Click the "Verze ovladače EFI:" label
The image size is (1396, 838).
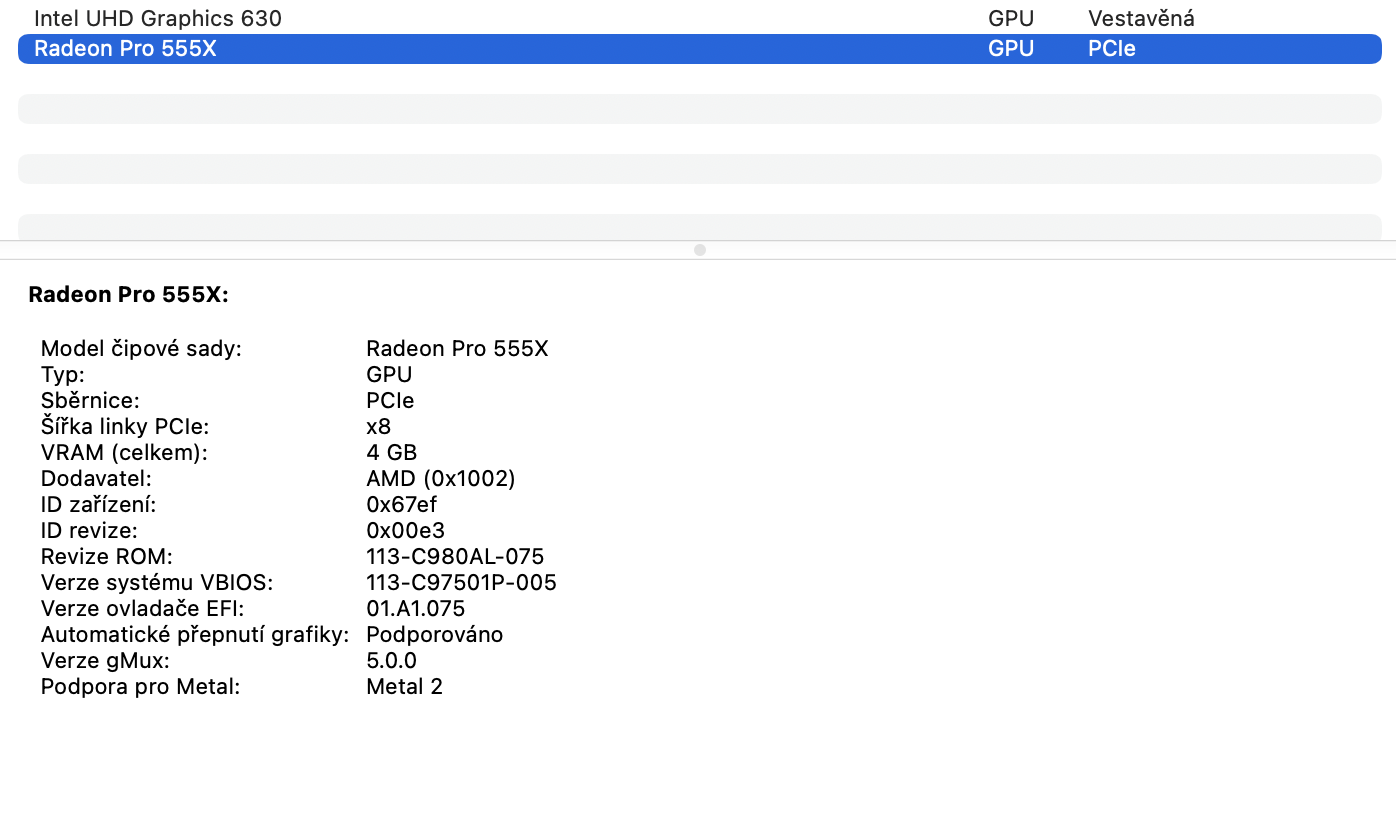[x=143, y=609]
